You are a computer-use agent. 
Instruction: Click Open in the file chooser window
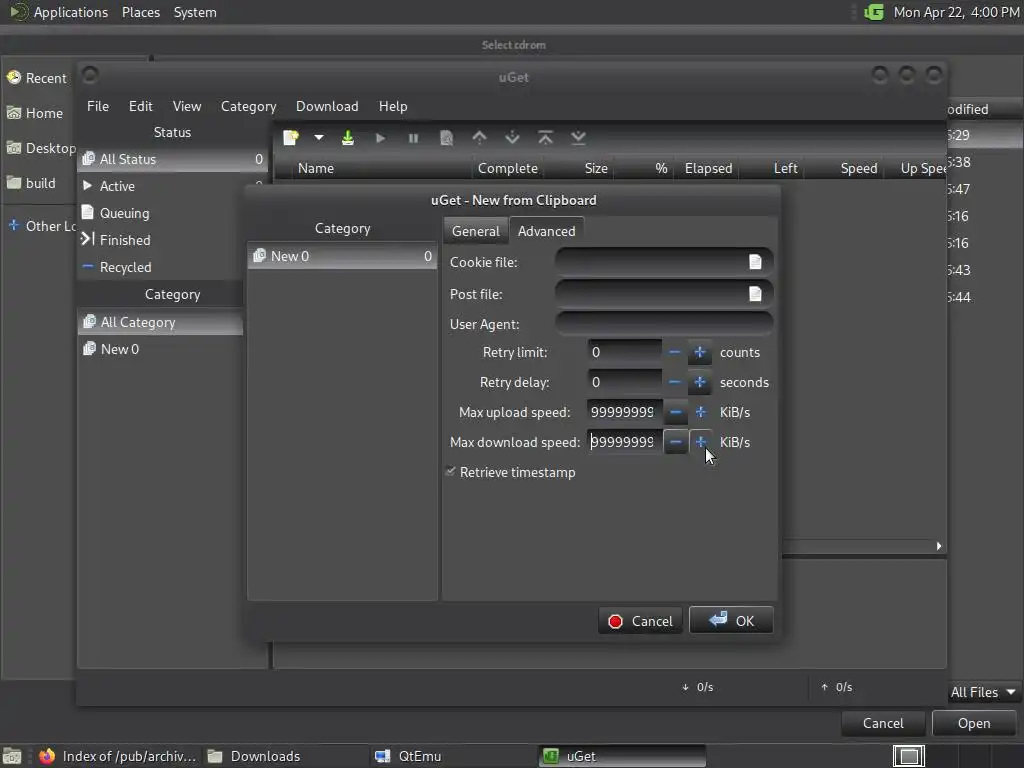pyautogui.click(x=974, y=723)
